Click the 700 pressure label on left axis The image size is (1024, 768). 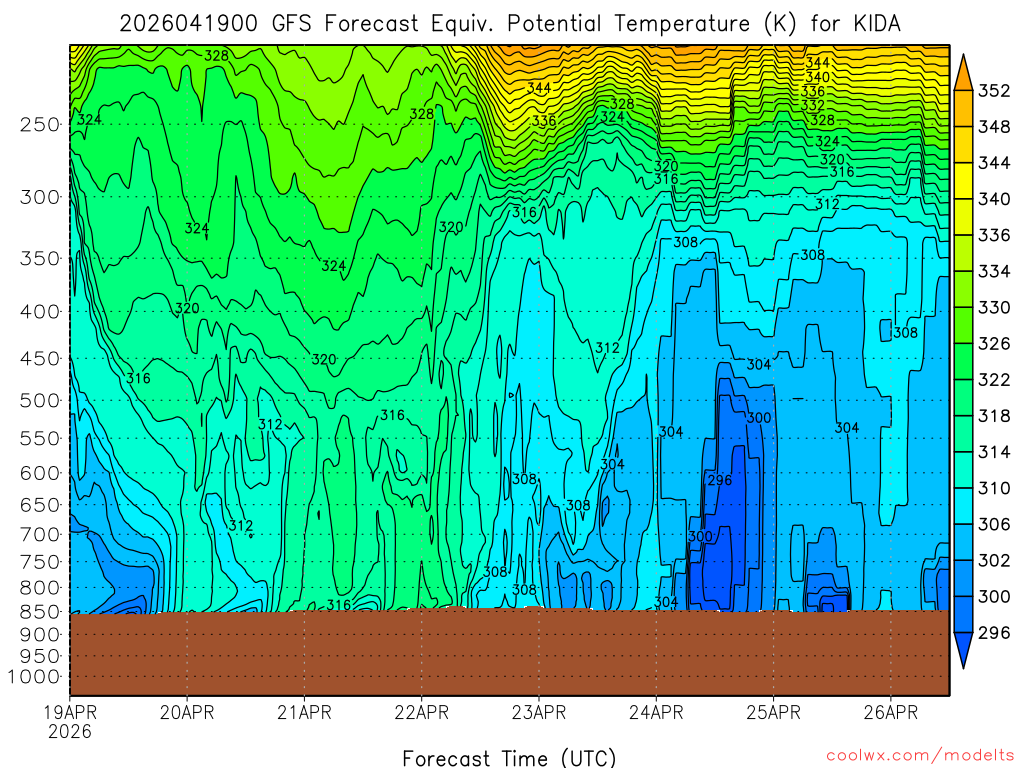point(40,534)
